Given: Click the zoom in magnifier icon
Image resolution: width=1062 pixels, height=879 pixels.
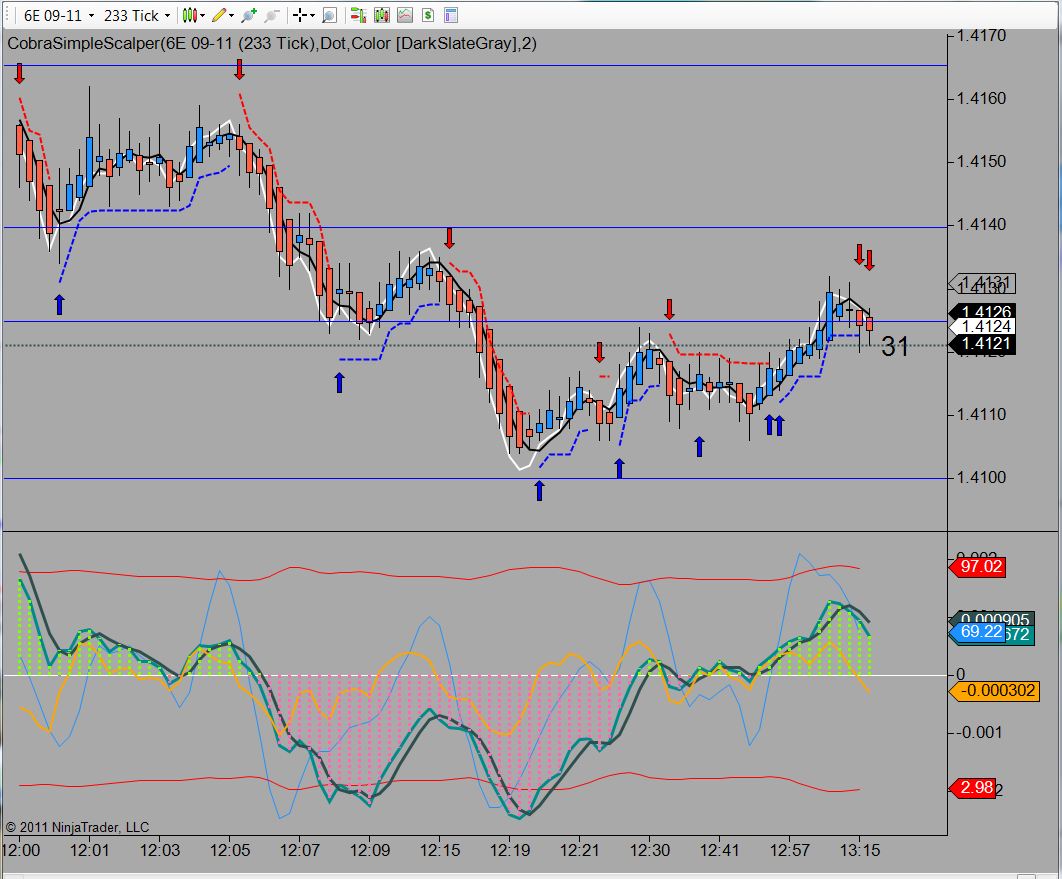Looking at the screenshot, I should (x=249, y=15).
